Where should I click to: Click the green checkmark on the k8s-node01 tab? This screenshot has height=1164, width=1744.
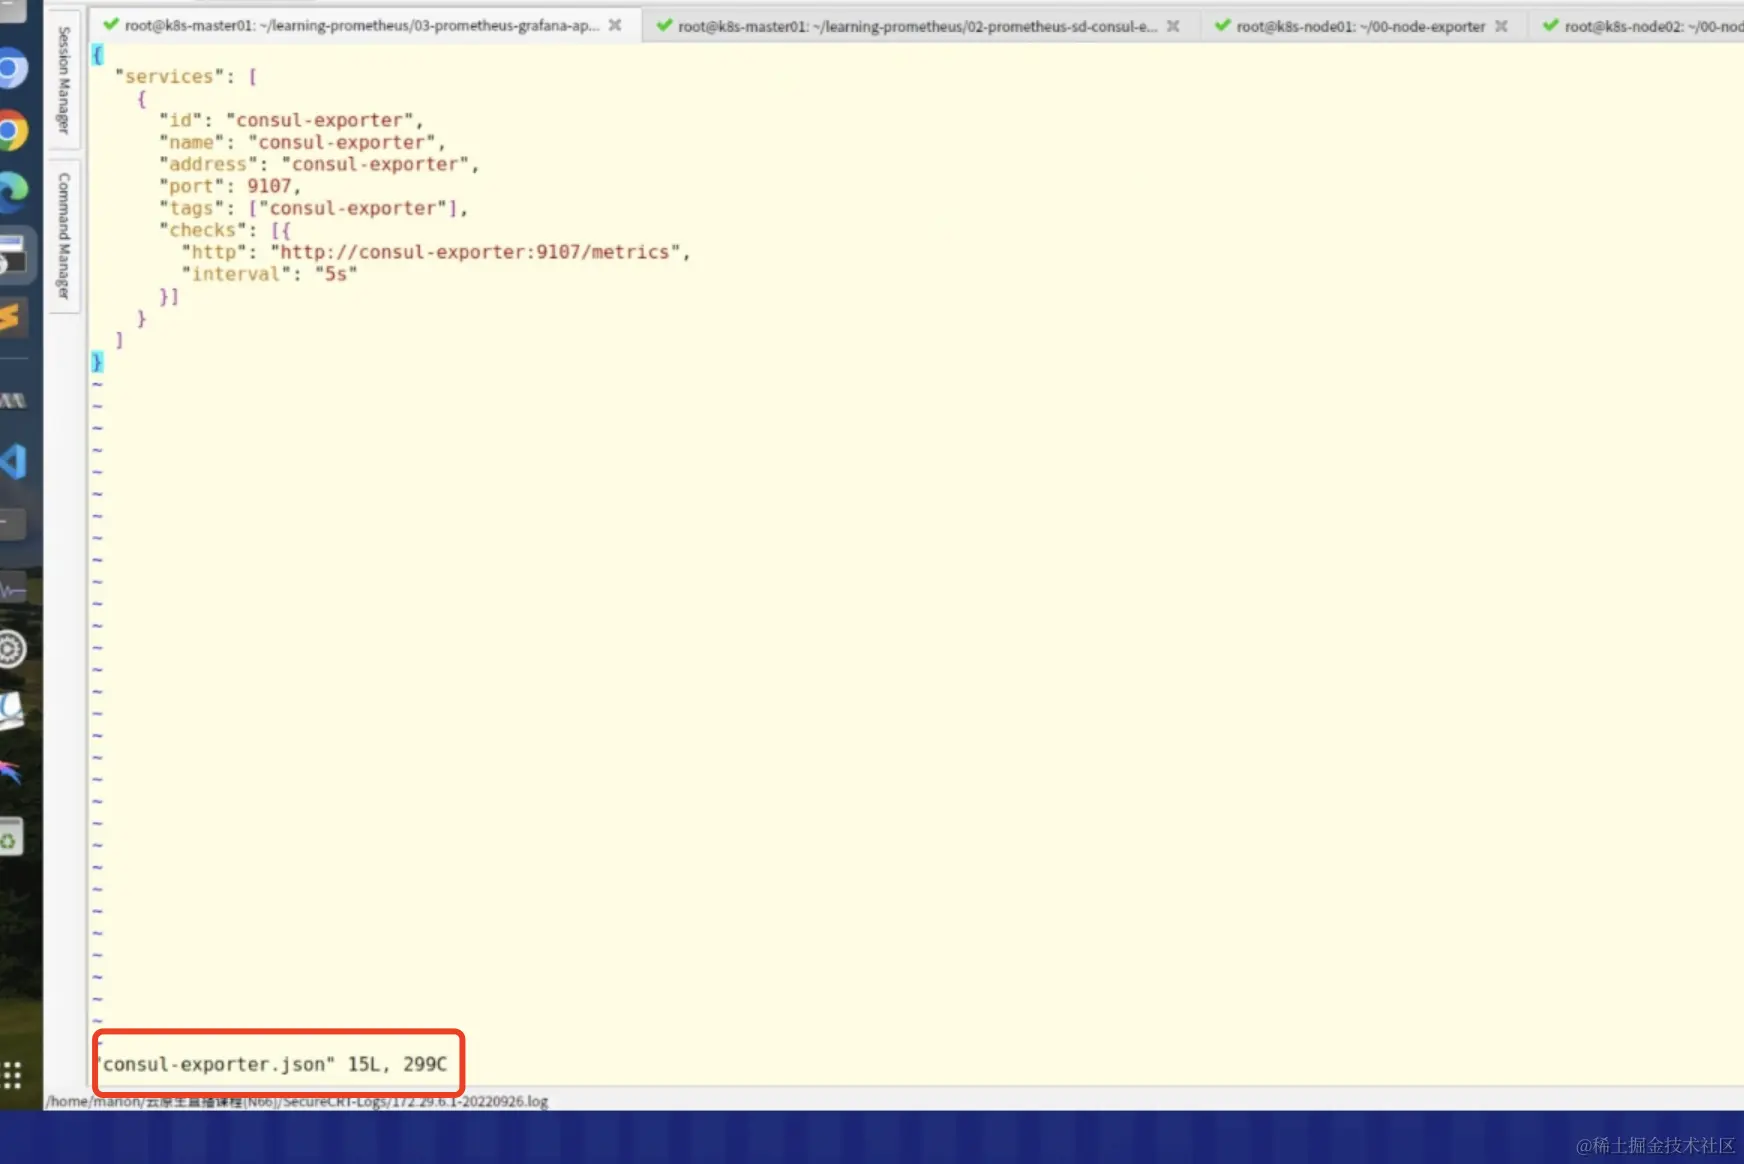[x=1222, y=25]
